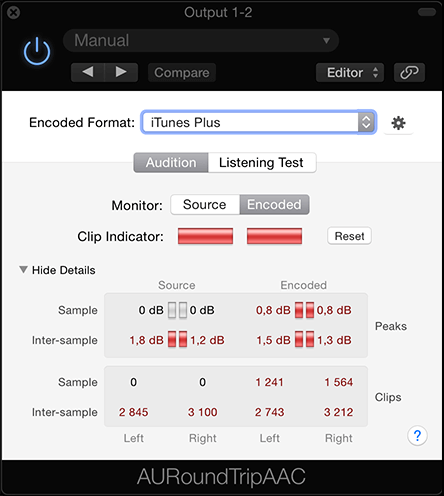Switch to the Audition tab
444x496 pixels.
coord(171,163)
